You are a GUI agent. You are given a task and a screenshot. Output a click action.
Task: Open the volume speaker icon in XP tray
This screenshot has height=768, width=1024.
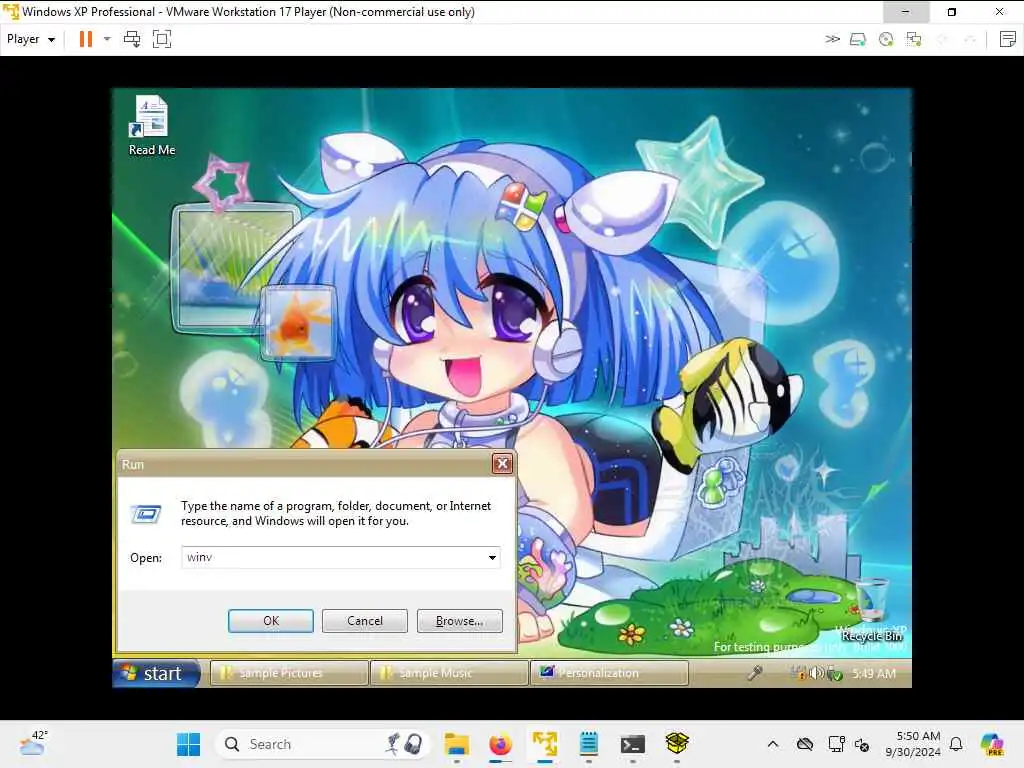[x=816, y=673]
